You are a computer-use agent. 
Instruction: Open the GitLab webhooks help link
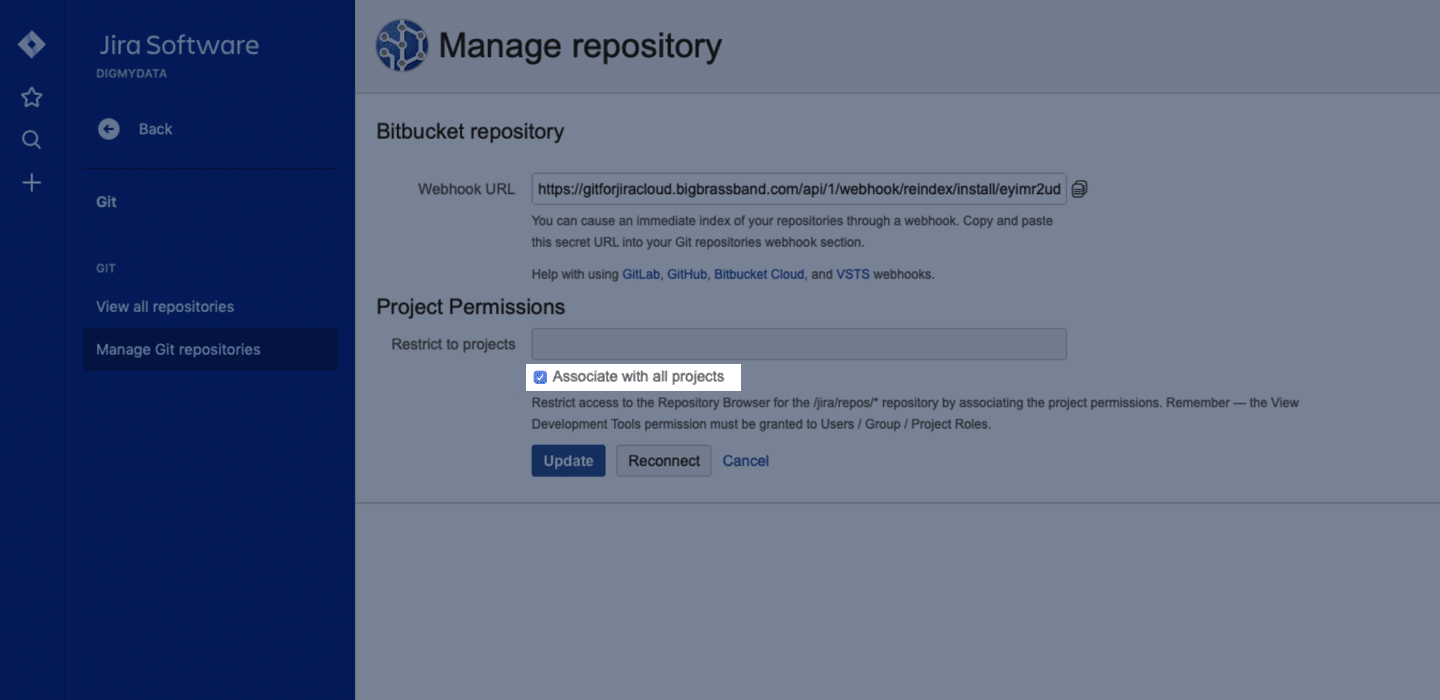click(641, 274)
